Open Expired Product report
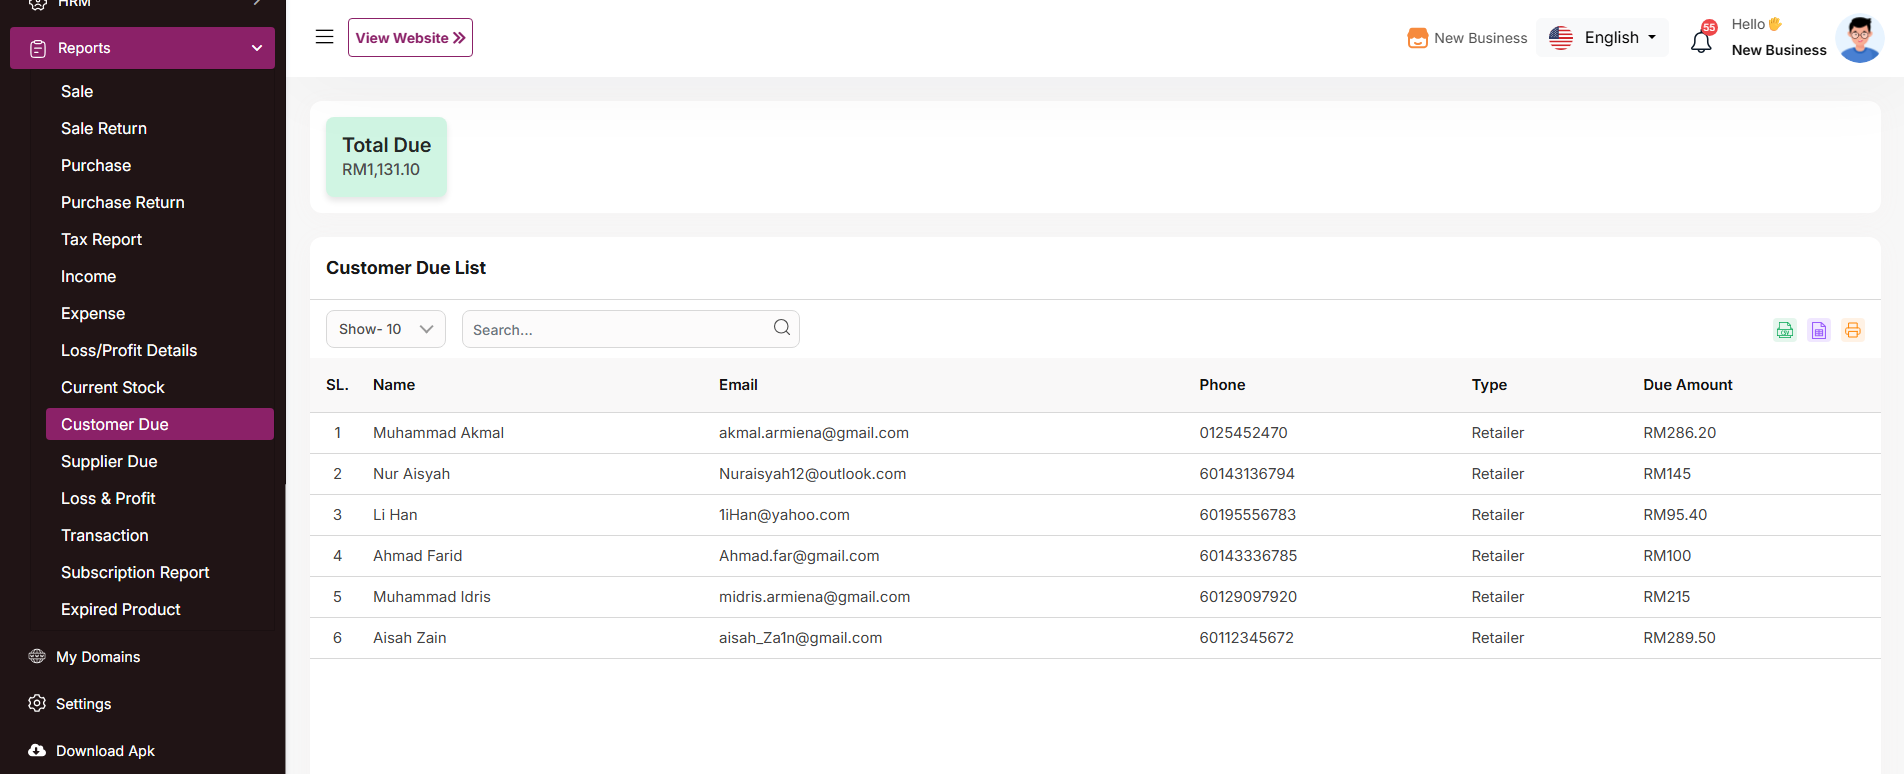Screen dimensions: 1904x774 (121, 609)
